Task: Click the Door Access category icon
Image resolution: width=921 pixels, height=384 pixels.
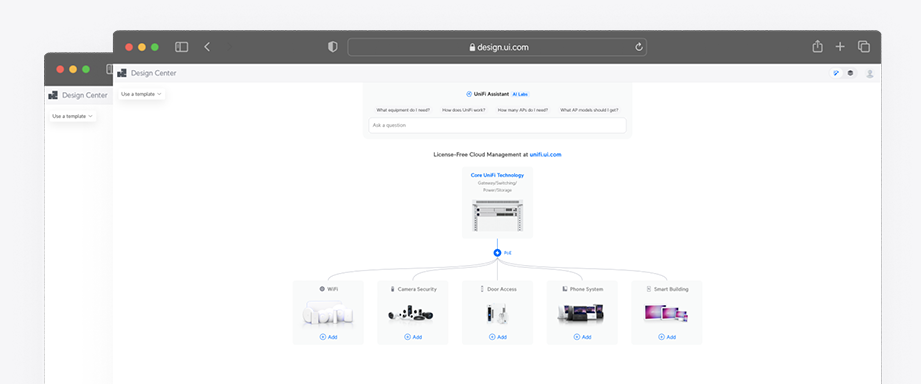Action: 482,289
